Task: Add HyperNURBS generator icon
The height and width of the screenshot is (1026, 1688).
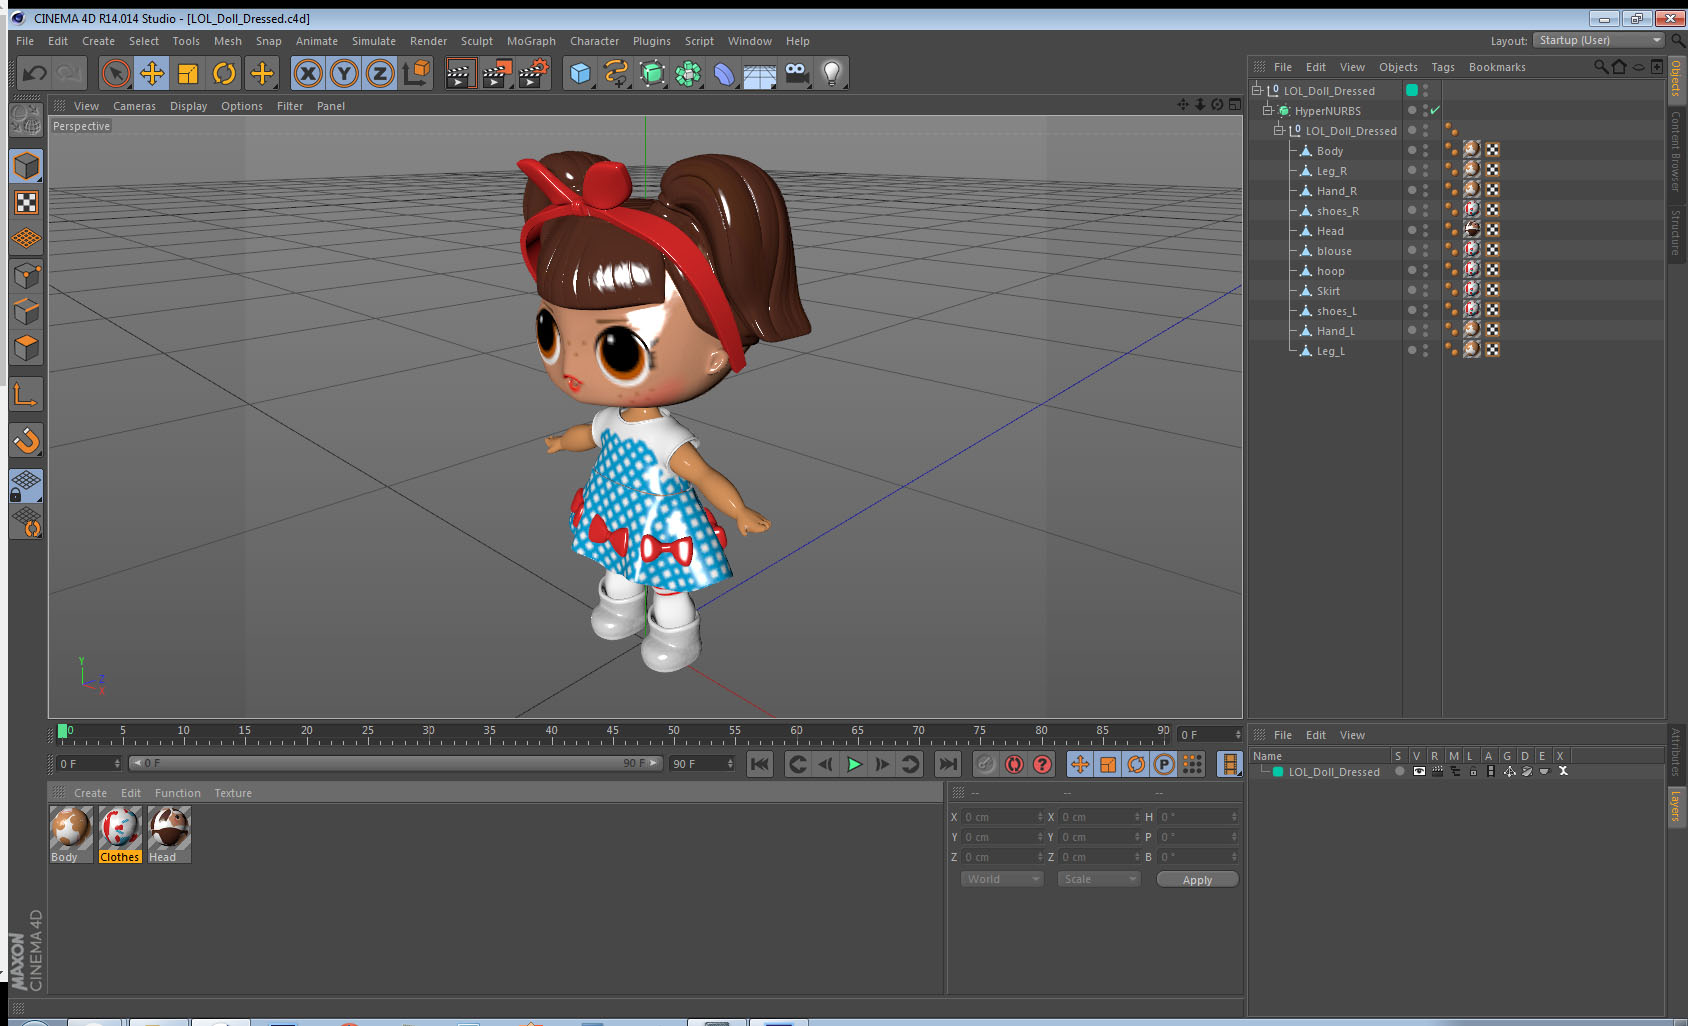Action: [652, 73]
